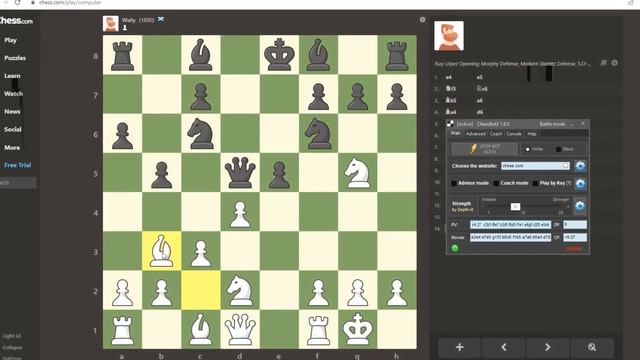Click the sidebar search box
Image resolution: width=640 pixels, height=360 pixels.
click(x=18, y=183)
